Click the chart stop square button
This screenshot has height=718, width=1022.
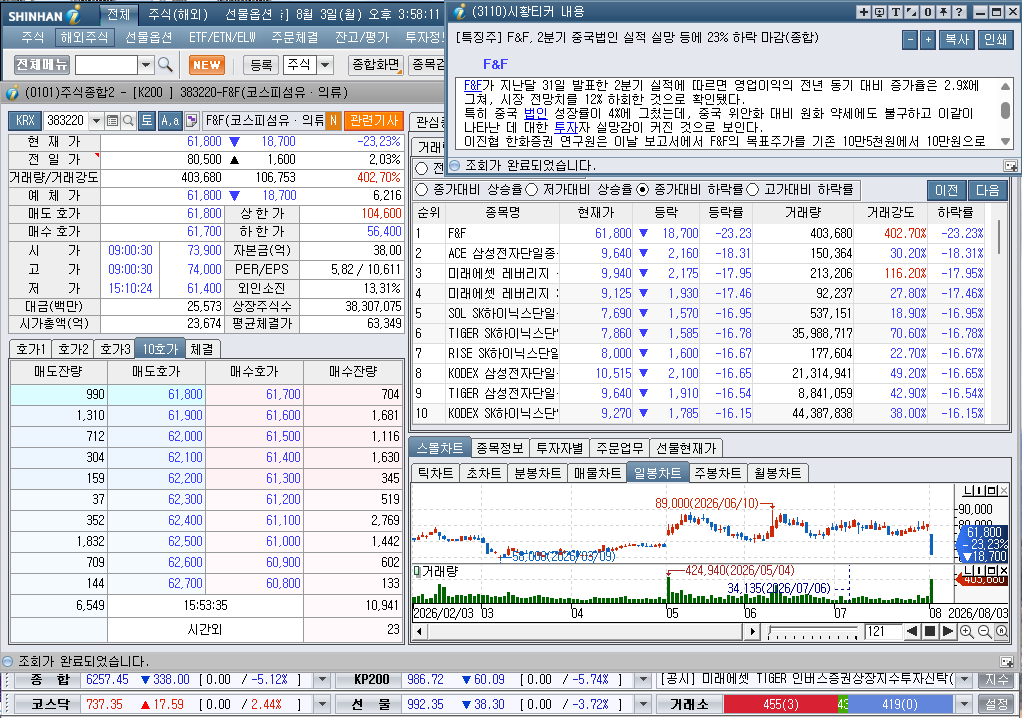tap(930, 631)
